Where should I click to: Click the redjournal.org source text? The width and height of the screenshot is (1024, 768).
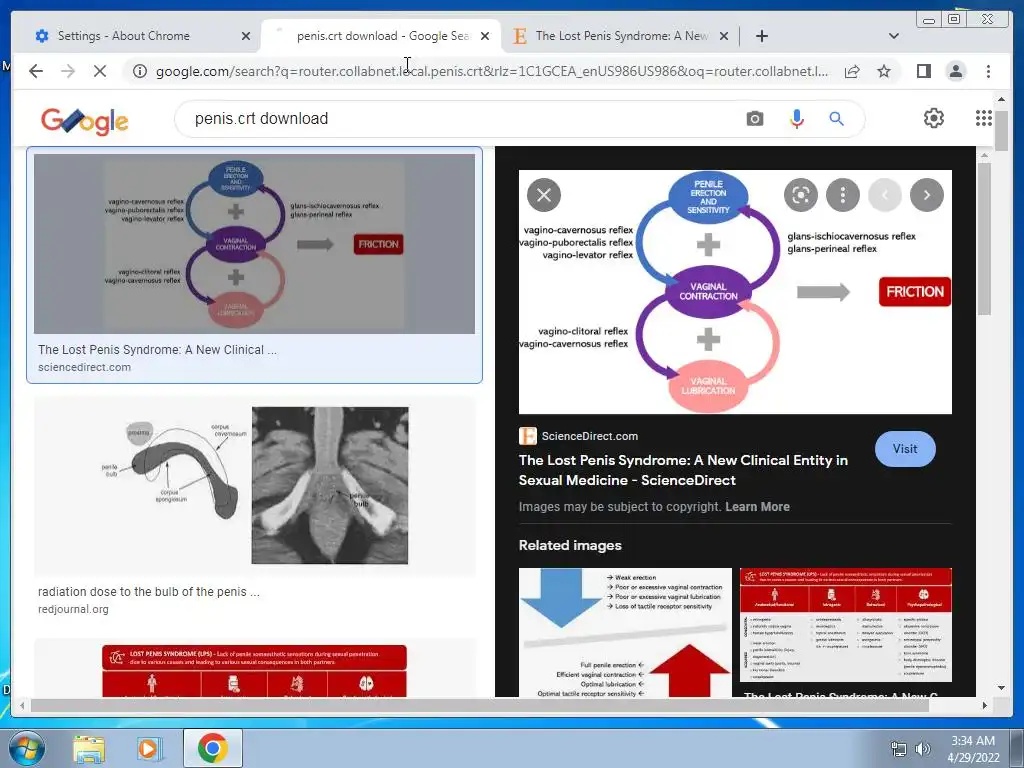point(73,609)
